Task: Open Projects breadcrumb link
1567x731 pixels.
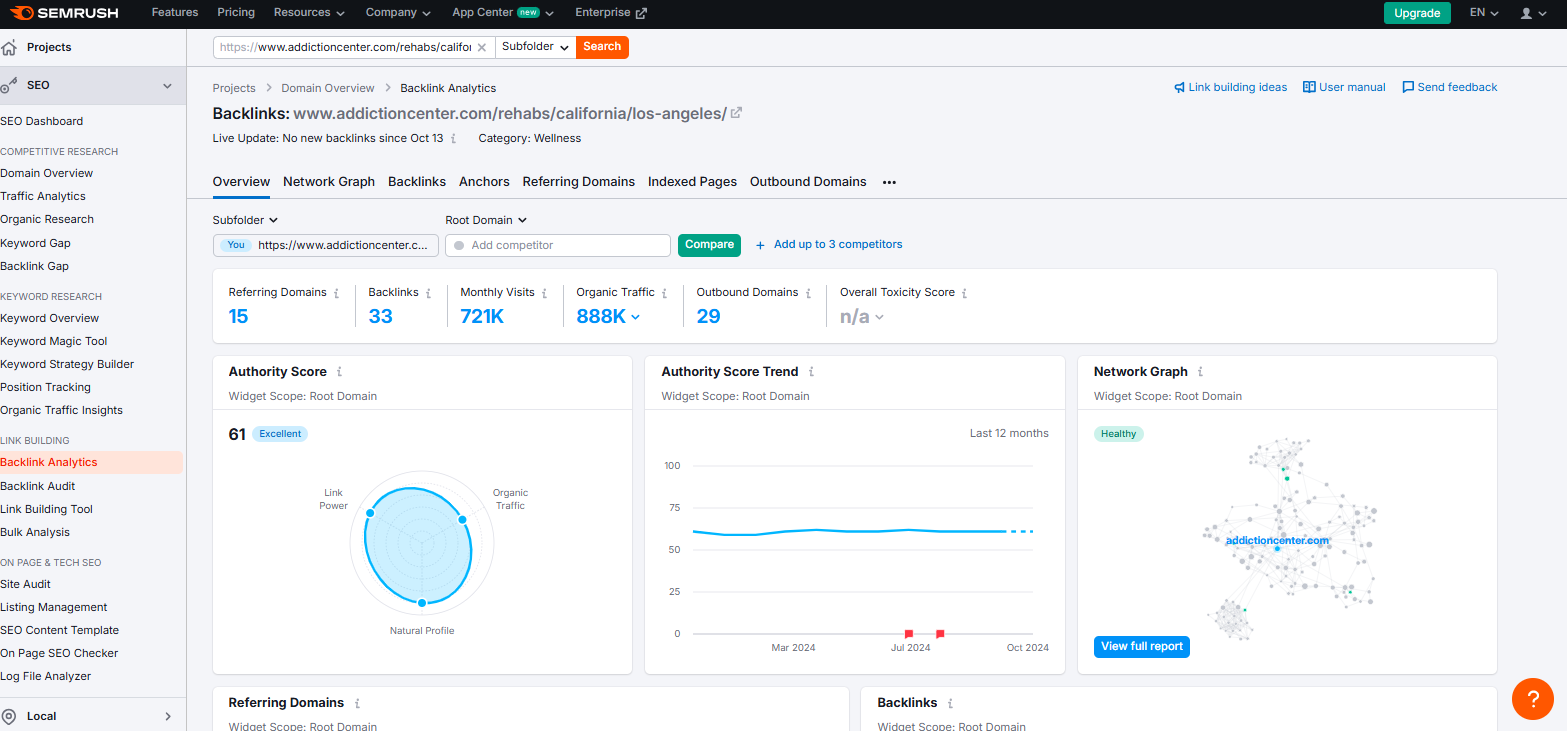Action: pyautogui.click(x=234, y=88)
